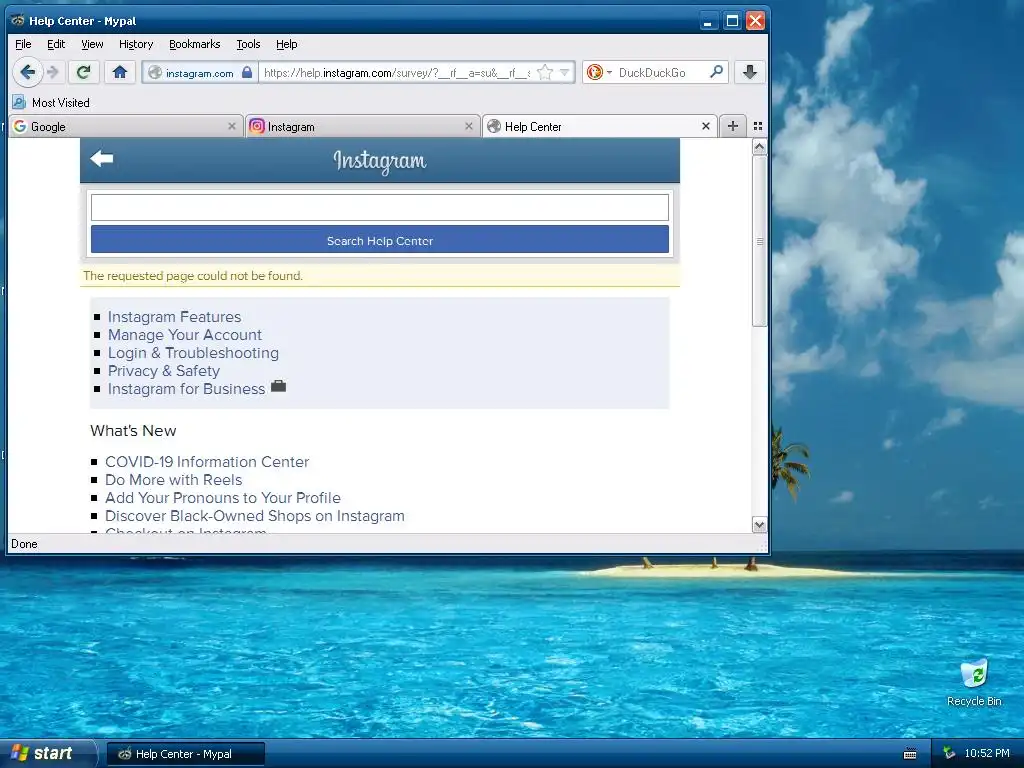Open Add Your Pronouns to Your Profile link
This screenshot has width=1024, height=768.
click(223, 498)
